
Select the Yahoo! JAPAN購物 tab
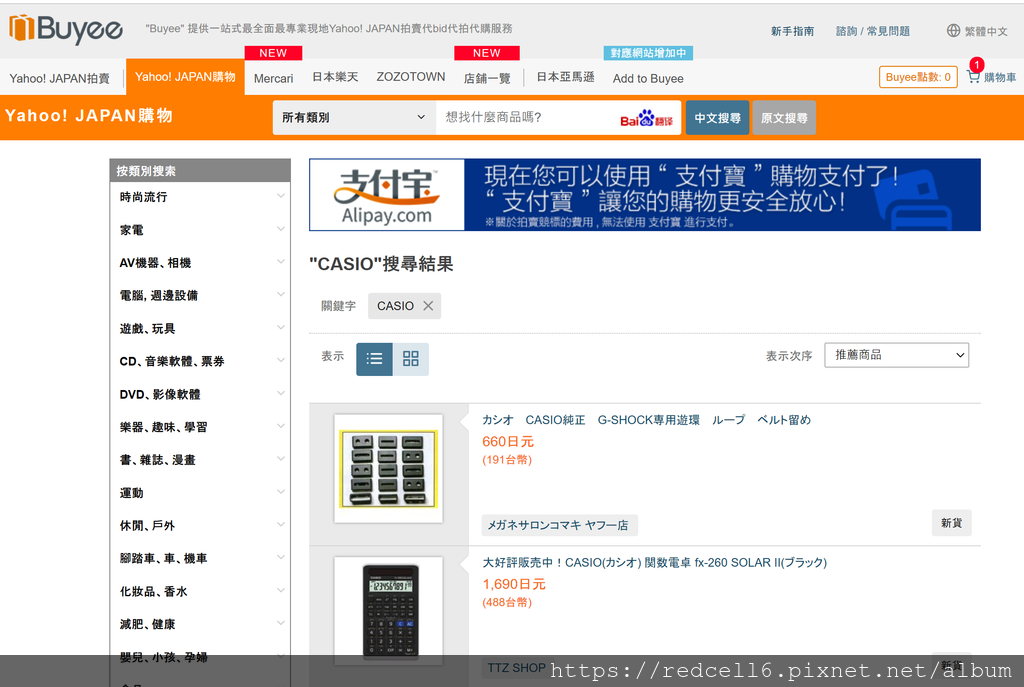click(x=185, y=77)
